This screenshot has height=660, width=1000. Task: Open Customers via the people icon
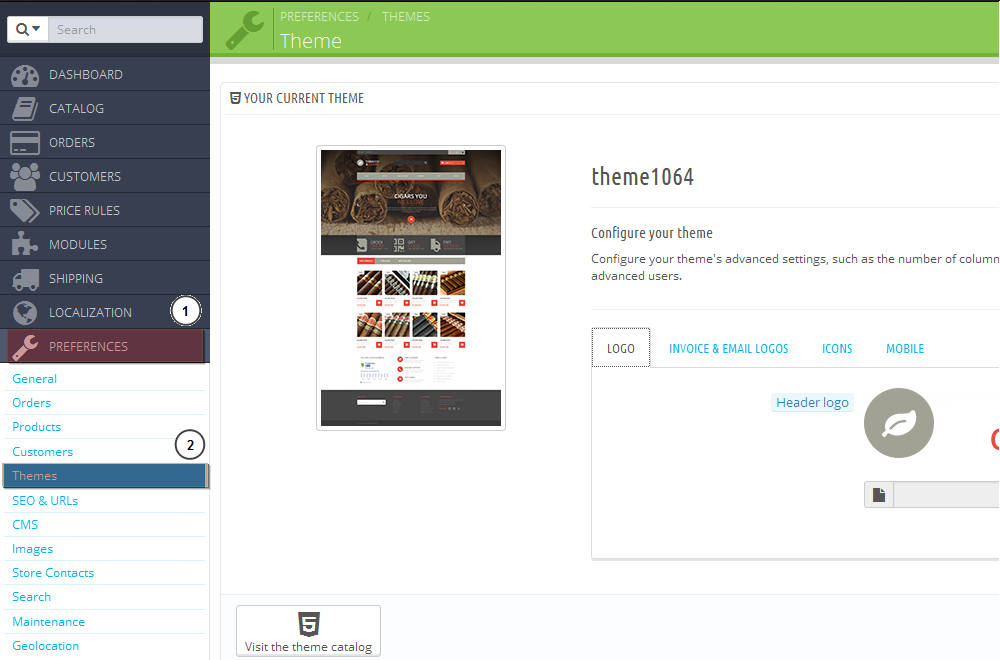coord(24,176)
